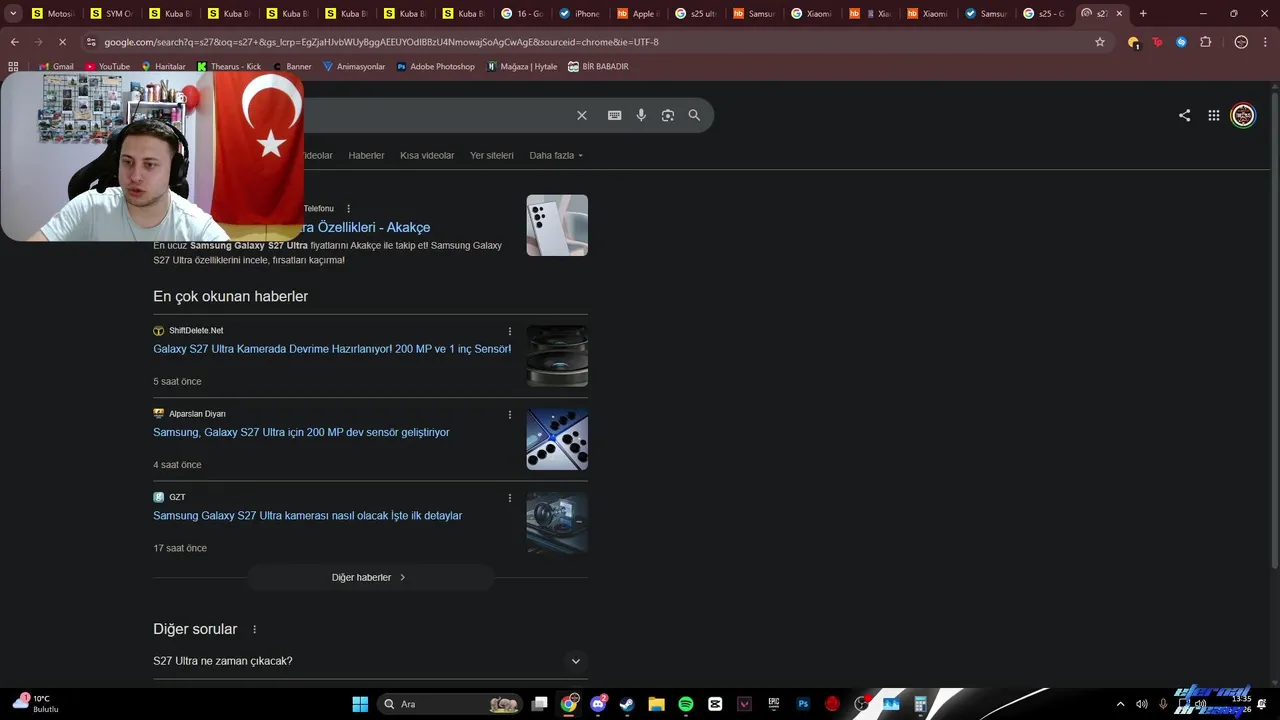Open the Chrome apps shortcut in bookmarks bar
The width and height of the screenshot is (1280, 720).
(13, 66)
